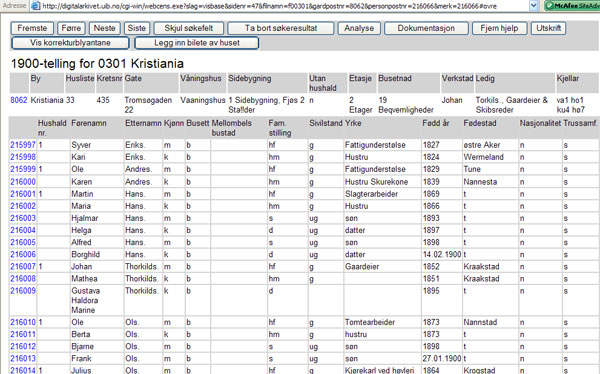Go to first page with Fremste
This screenshot has width=600, height=374.
(32, 28)
